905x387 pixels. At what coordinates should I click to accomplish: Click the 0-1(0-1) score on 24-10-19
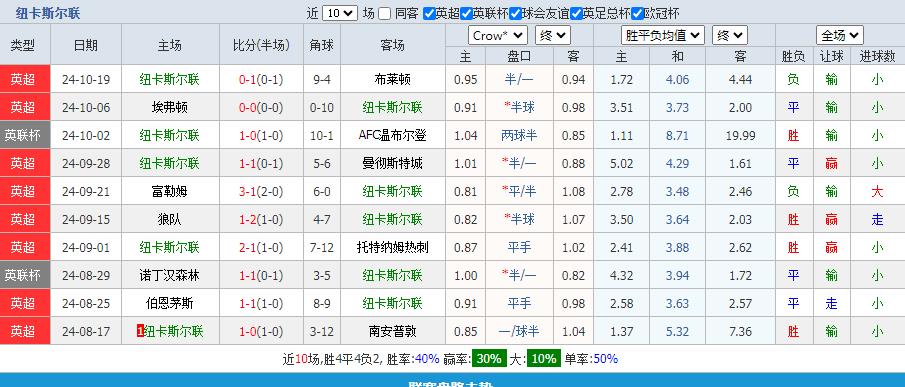click(x=261, y=80)
